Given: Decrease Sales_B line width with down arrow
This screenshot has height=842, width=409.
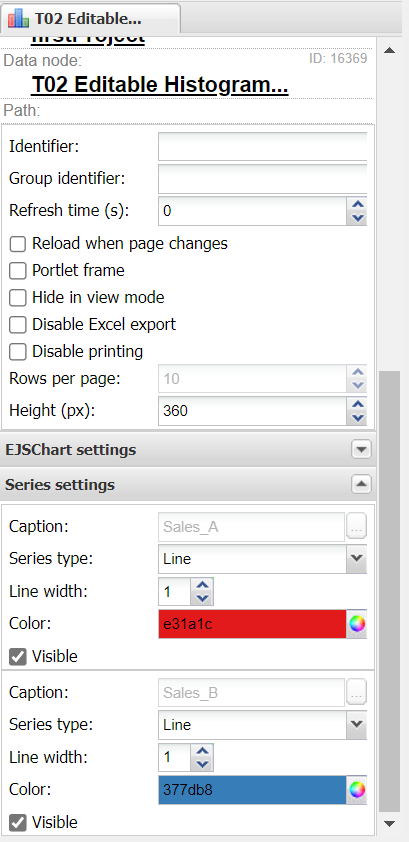Looking at the screenshot, I should [x=202, y=764].
